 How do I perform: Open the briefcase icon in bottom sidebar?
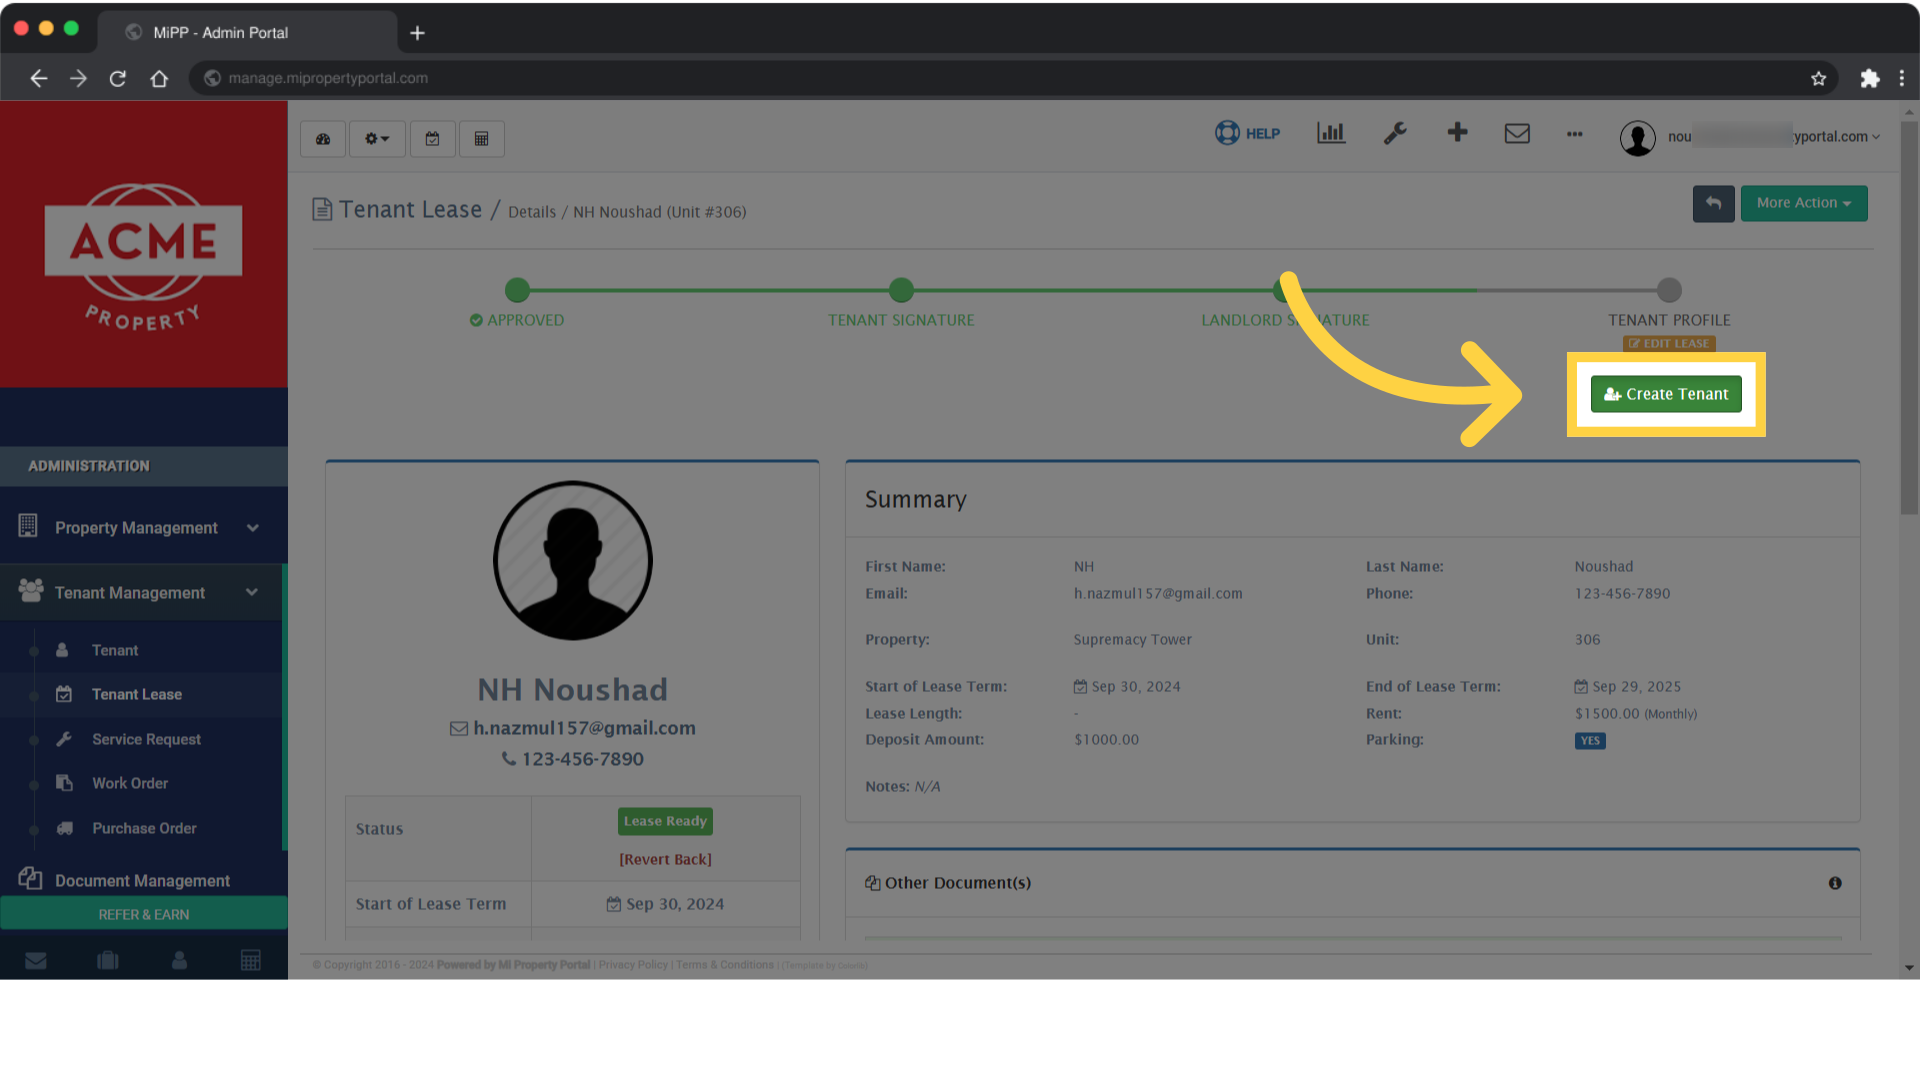tap(107, 960)
